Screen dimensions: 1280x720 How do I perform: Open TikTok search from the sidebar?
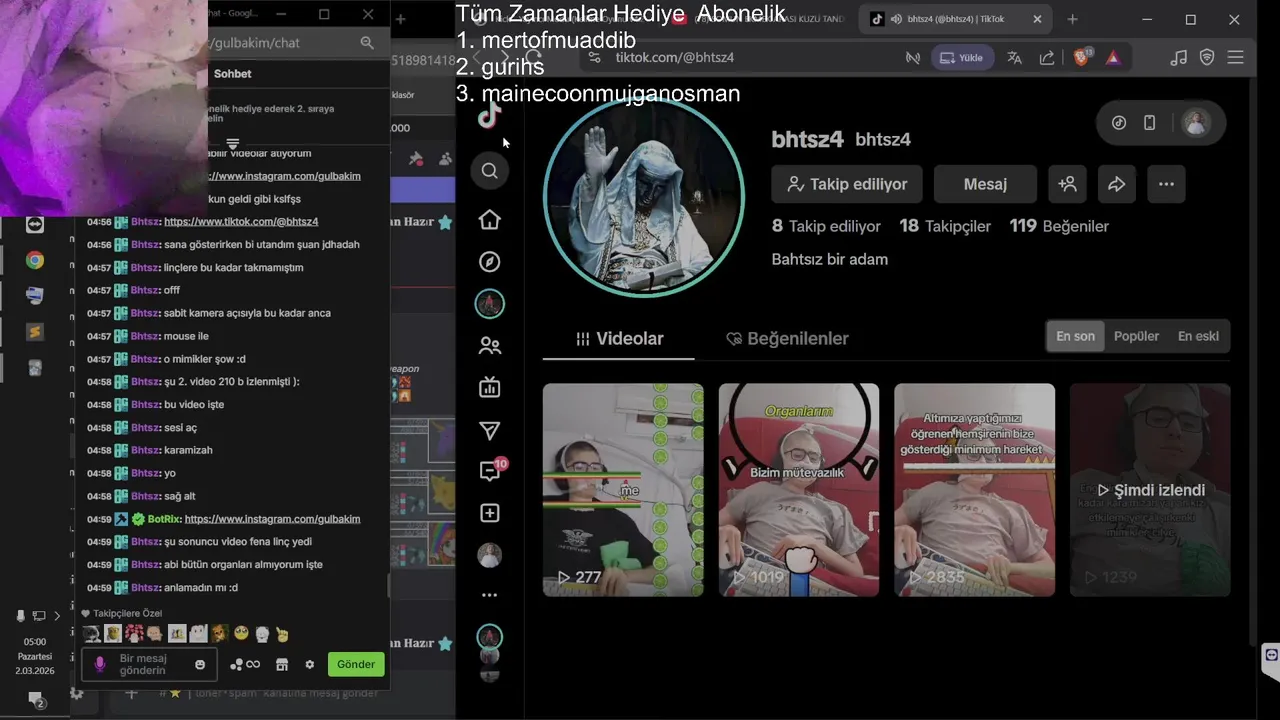489,171
